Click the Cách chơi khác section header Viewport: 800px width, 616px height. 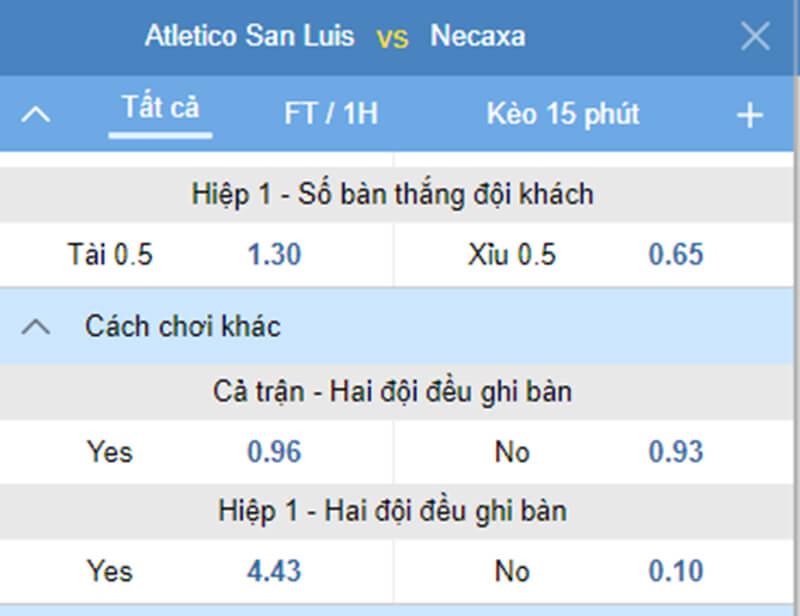183,326
